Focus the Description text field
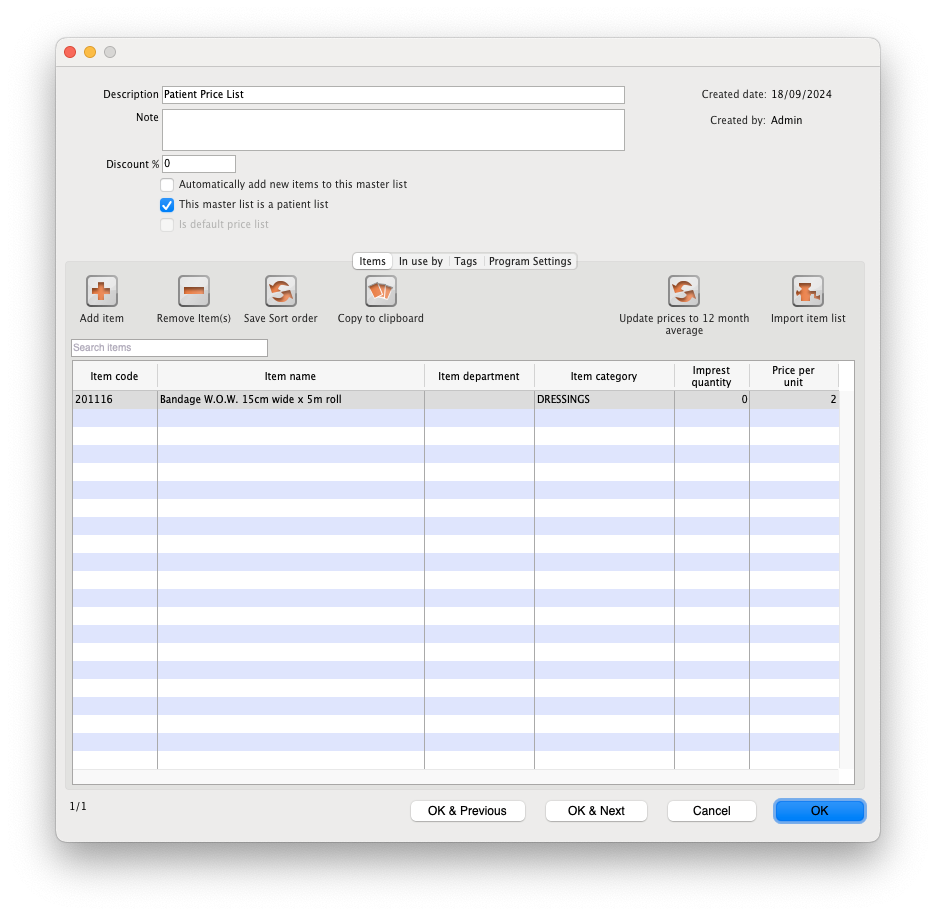936x916 pixels. tap(393, 95)
